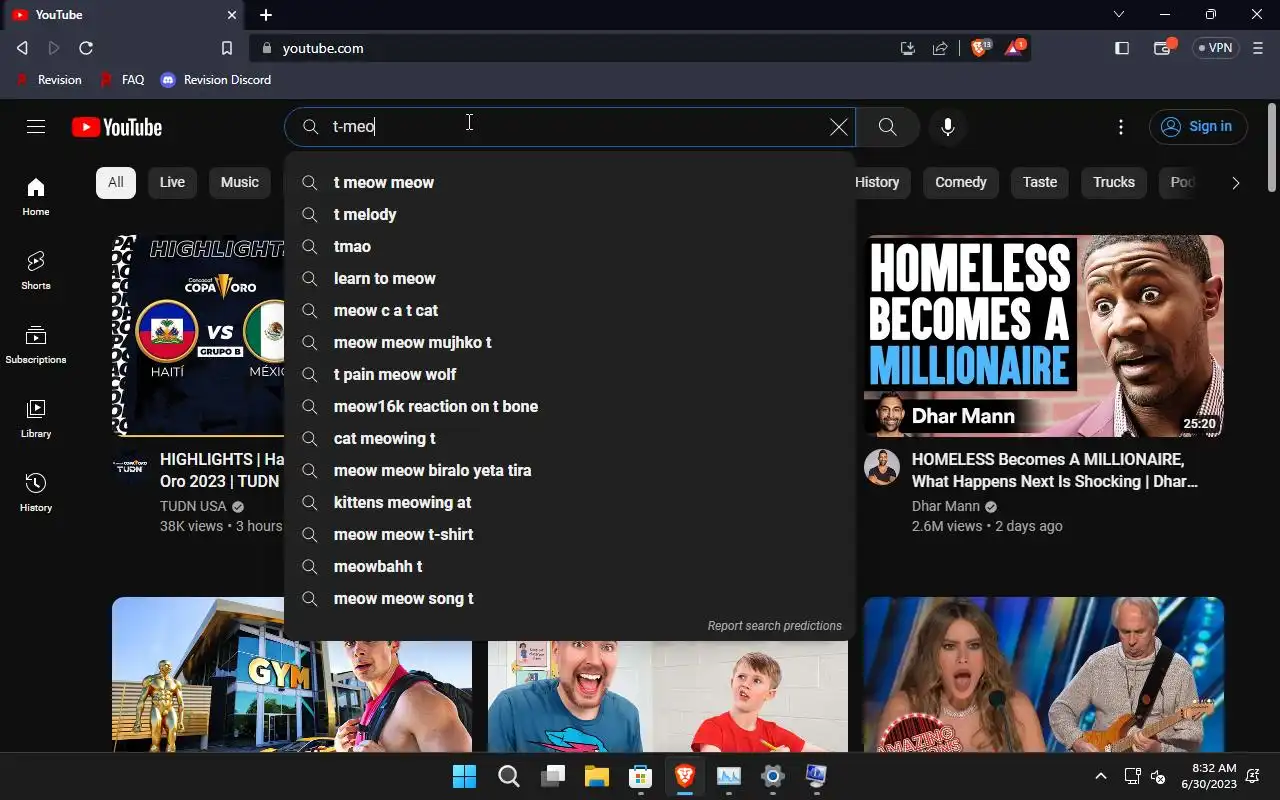
Task: Toggle the browser sidebar panel
Action: [1122, 48]
